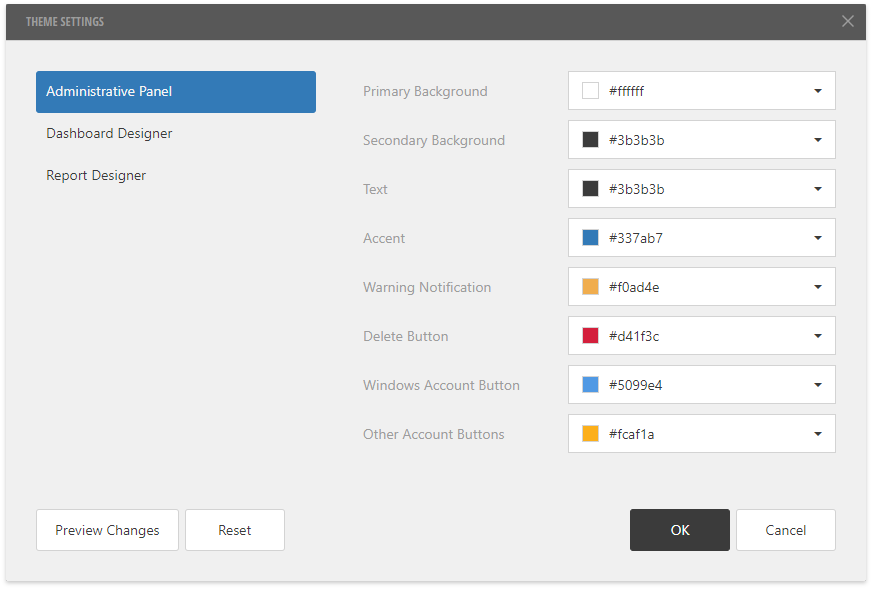Expand the Warning Notification dropdown arrow

(x=817, y=287)
